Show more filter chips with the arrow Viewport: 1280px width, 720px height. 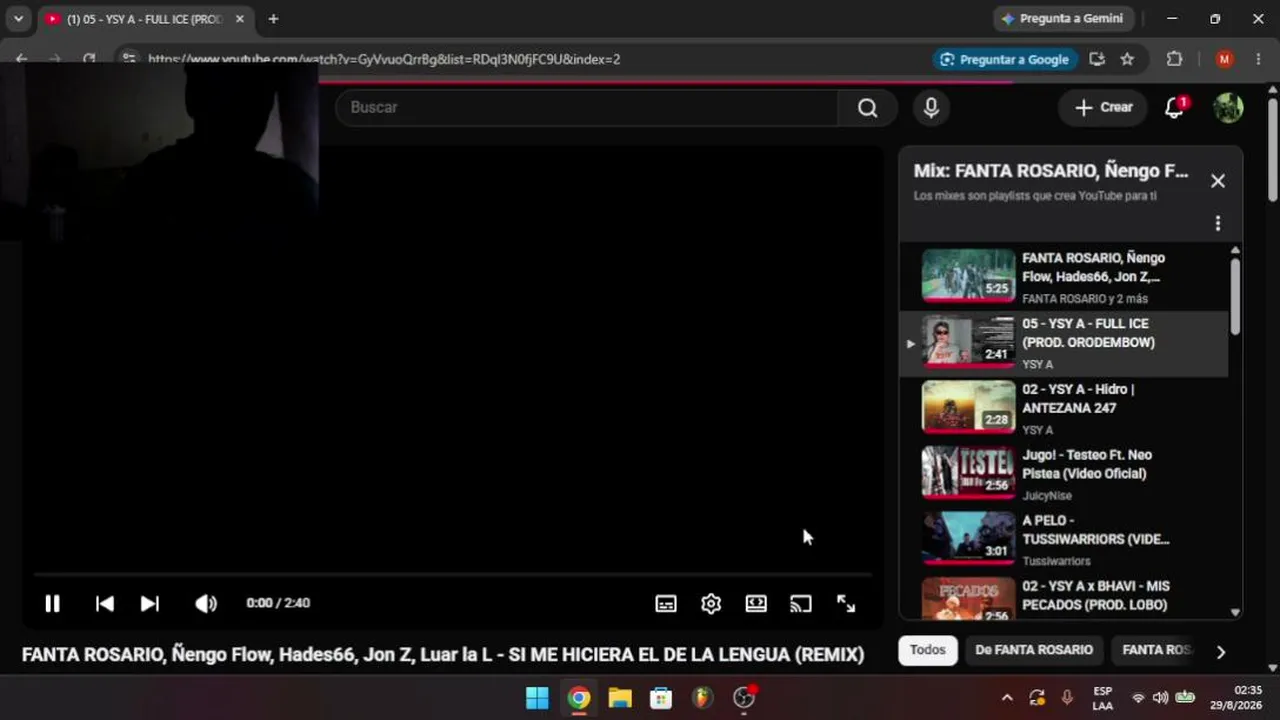pos(1220,652)
